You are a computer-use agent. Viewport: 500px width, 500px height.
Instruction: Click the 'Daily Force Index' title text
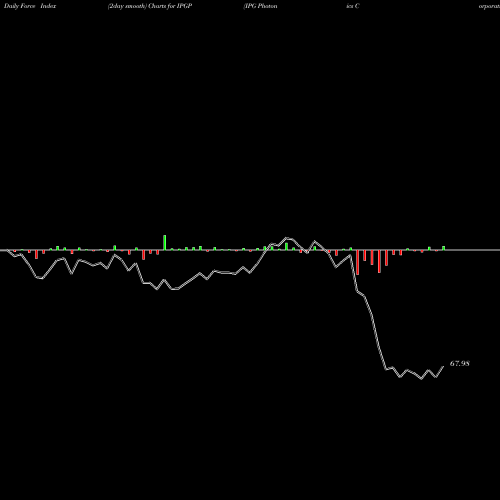(30, 6)
